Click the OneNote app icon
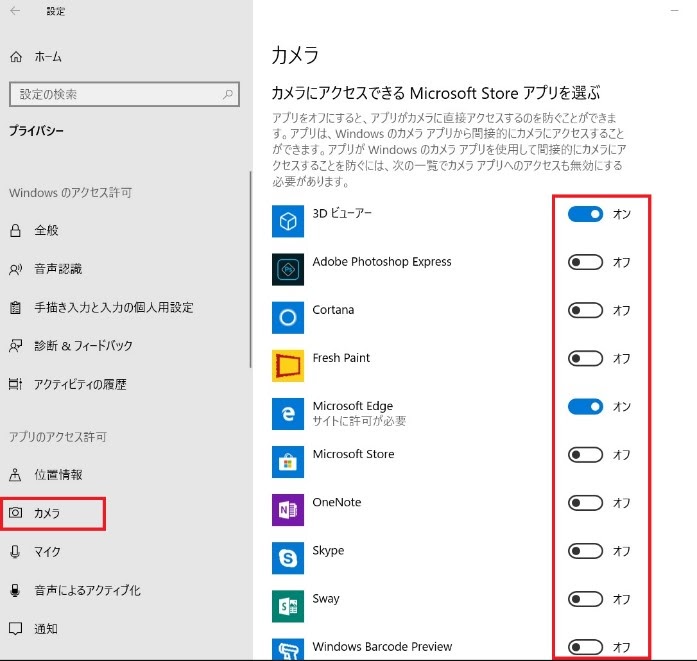Screen dimensions: 697x661 click(x=288, y=510)
